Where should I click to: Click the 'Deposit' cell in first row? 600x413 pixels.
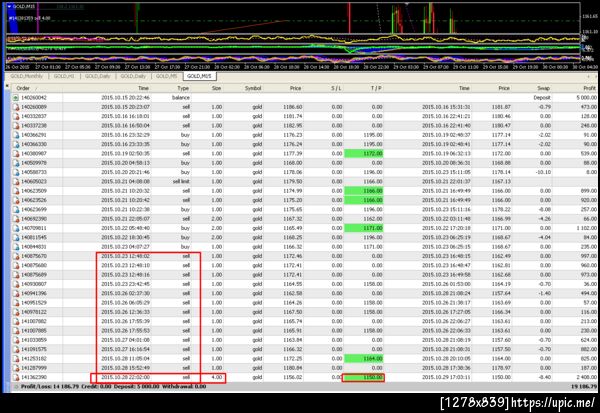click(542, 98)
